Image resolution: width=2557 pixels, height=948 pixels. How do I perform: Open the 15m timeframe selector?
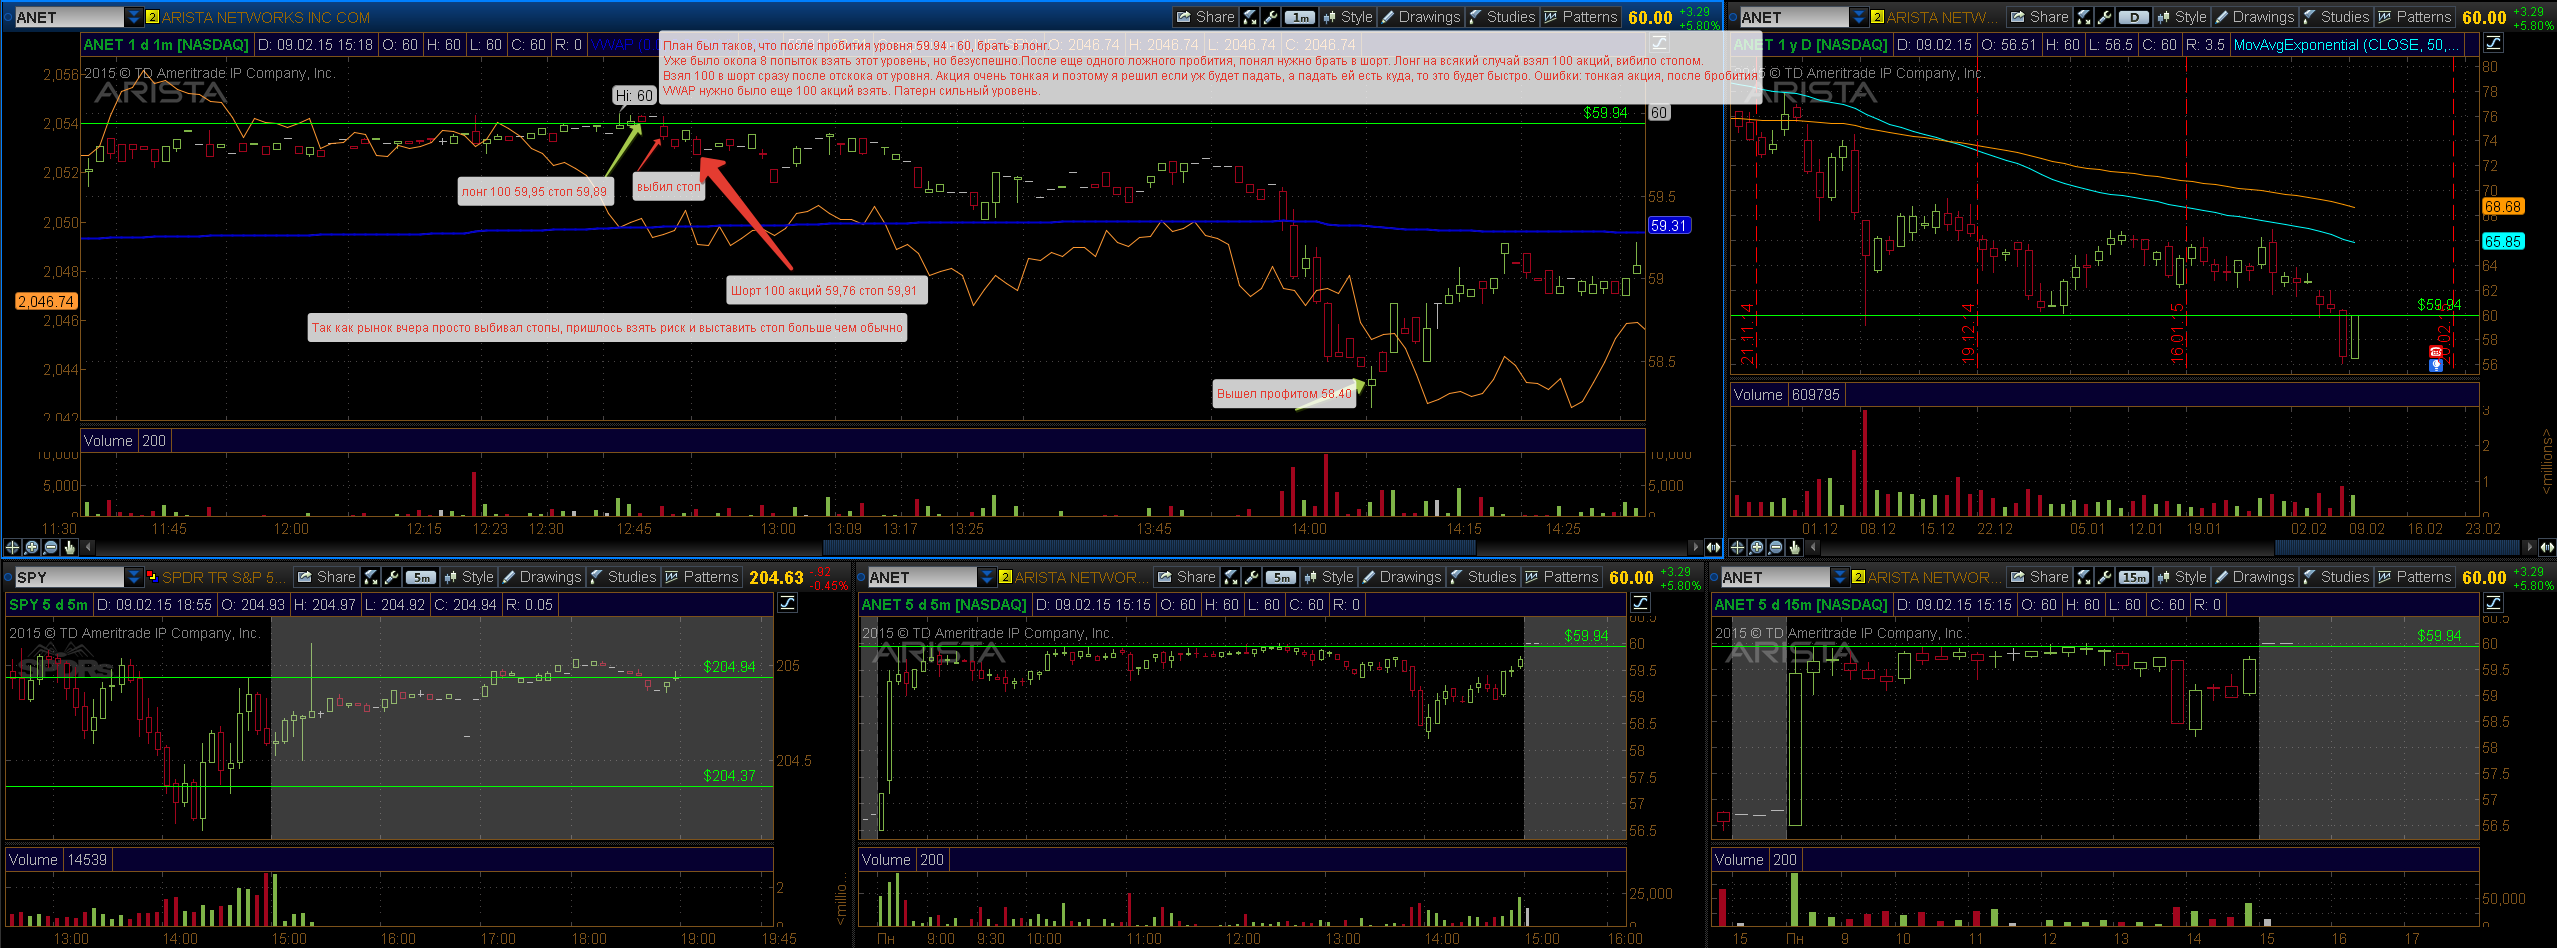pyautogui.click(x=2133, y=577)
